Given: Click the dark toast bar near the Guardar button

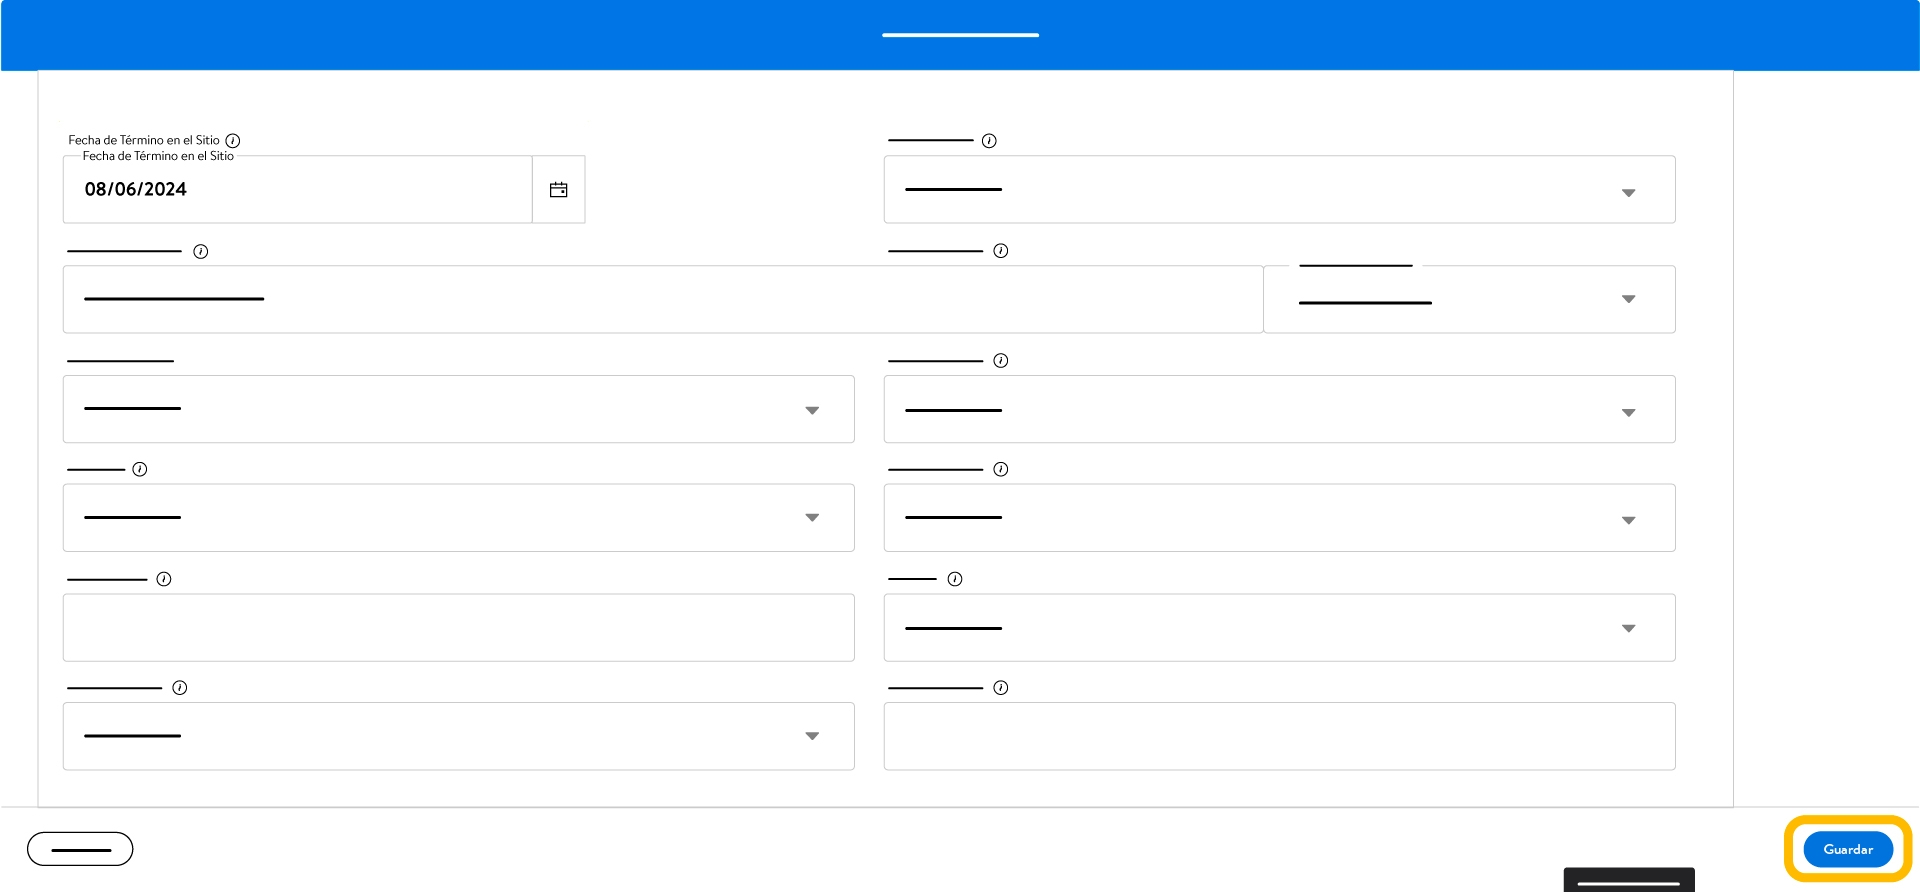Looking at the screenshot, I should point(1629,881).
